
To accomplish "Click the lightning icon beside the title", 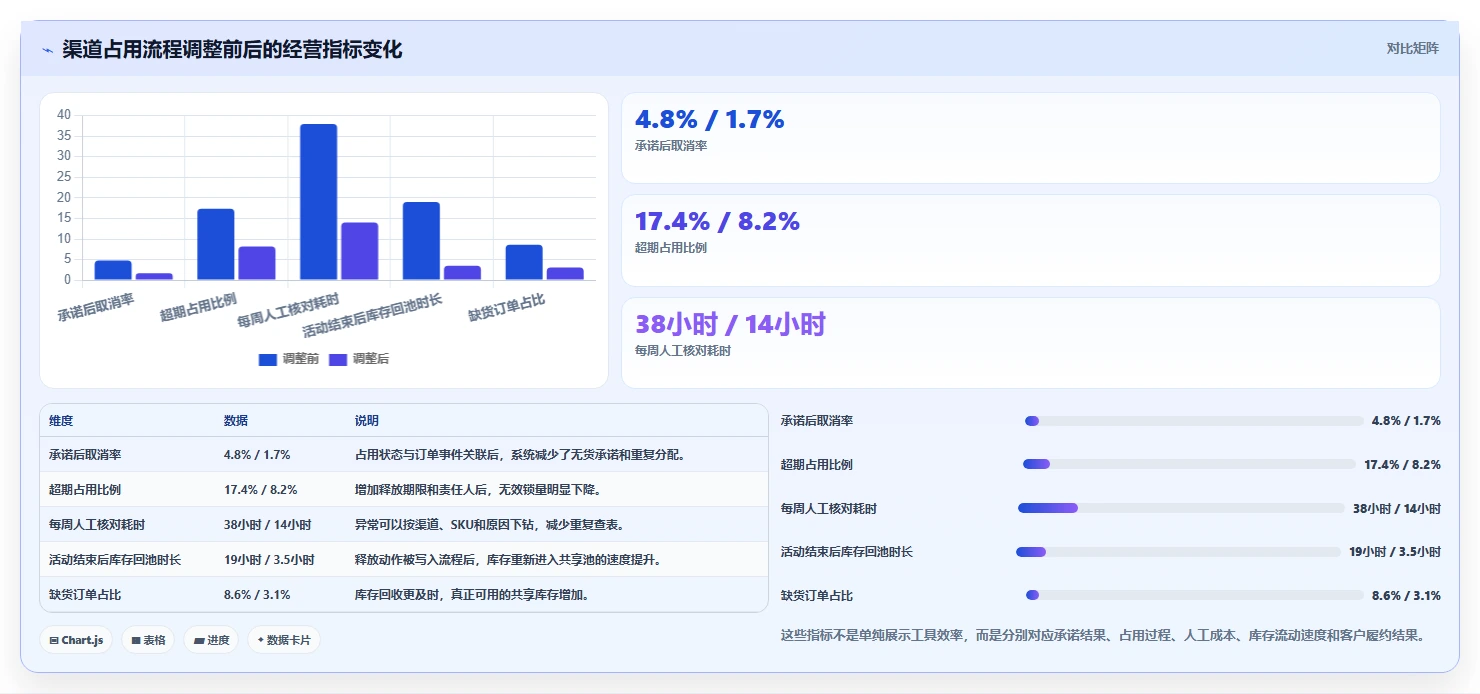I will tap(47, 50).
